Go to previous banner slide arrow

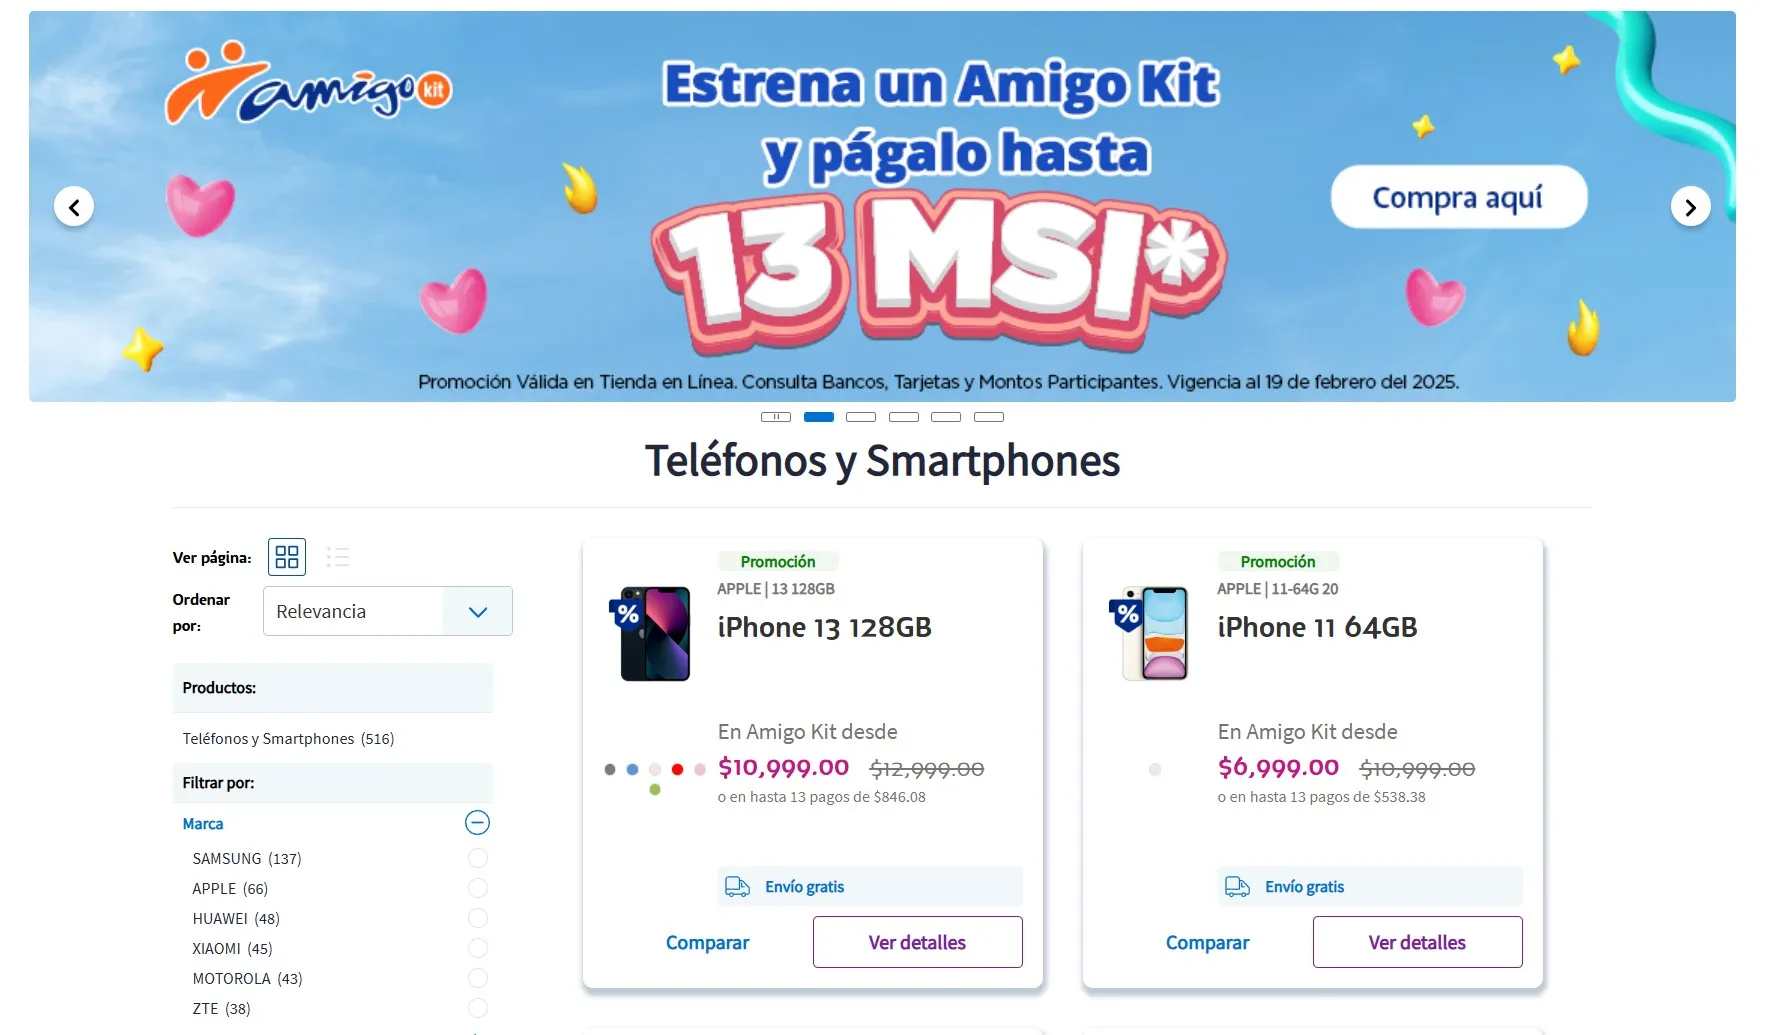point(74,207)
